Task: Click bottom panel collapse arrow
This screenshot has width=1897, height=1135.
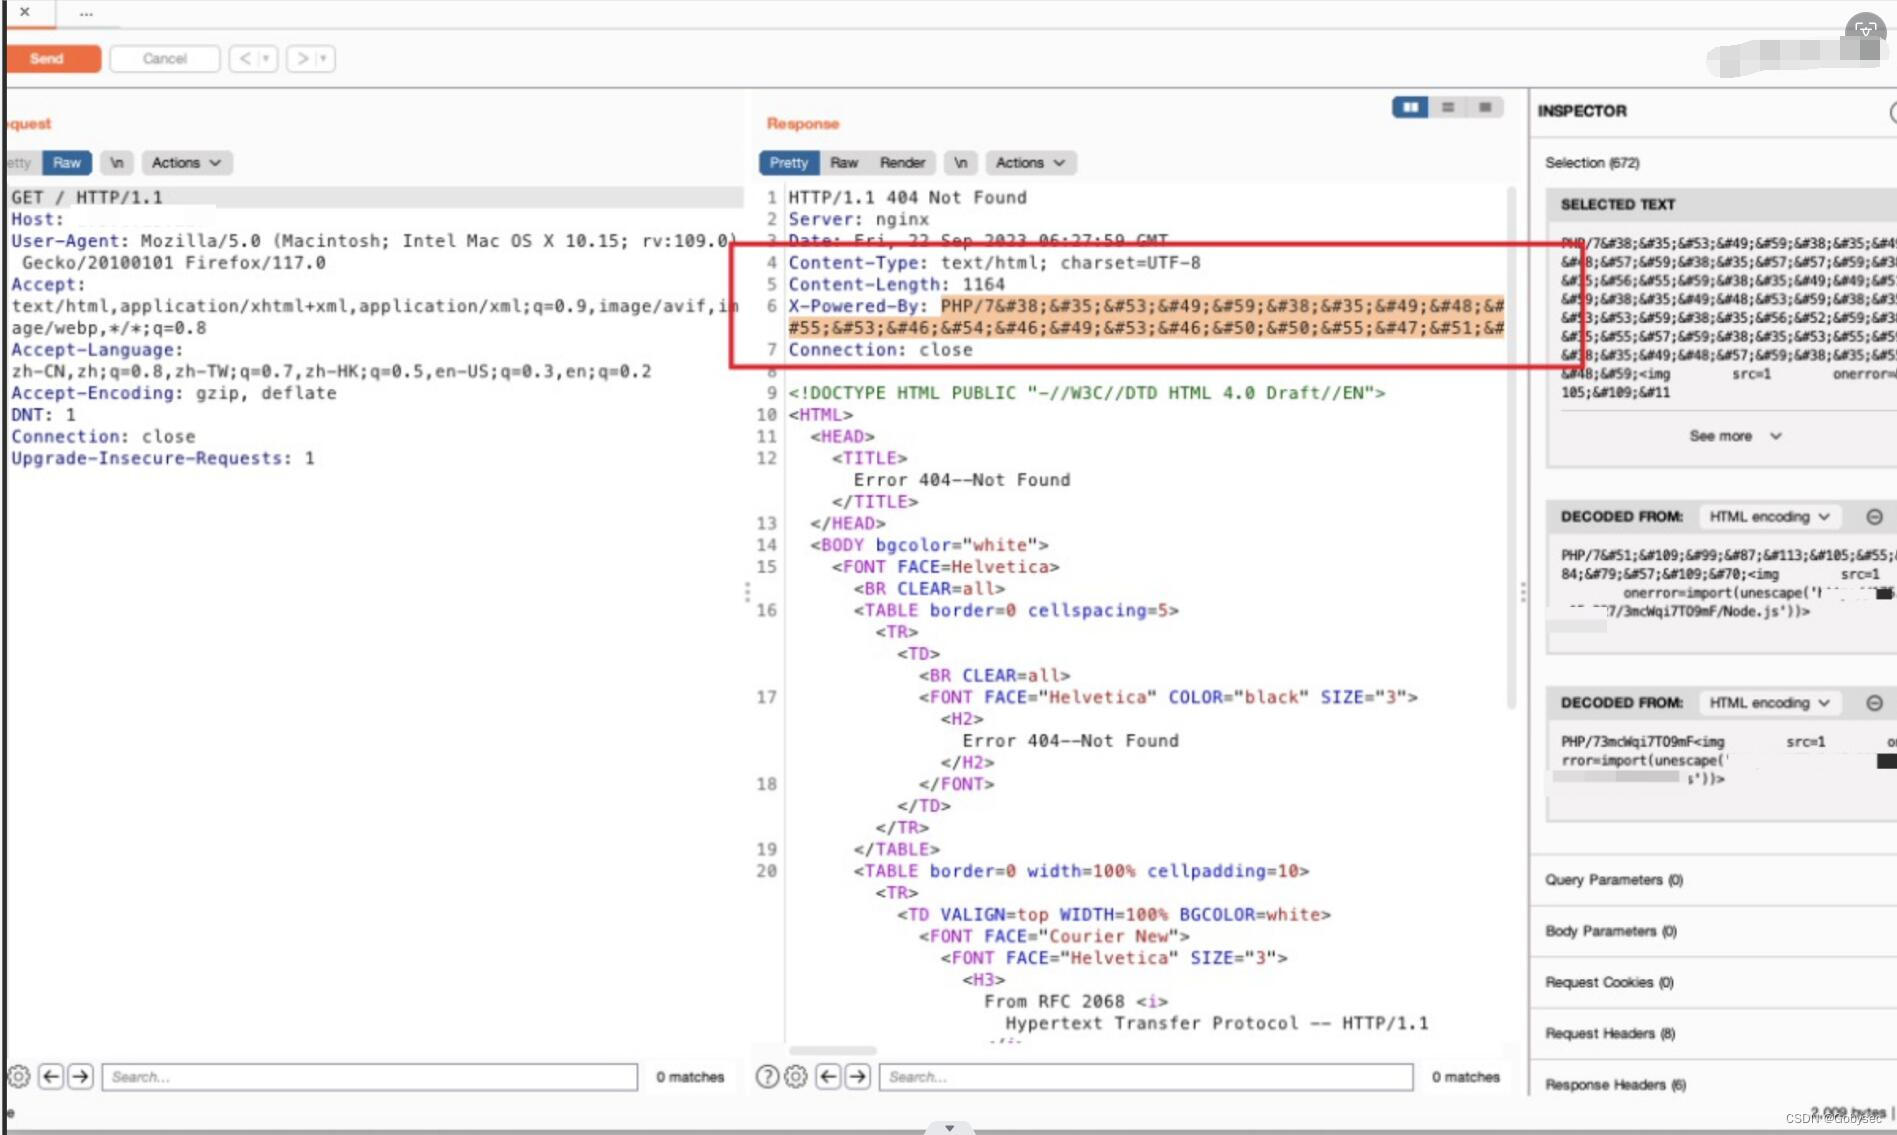Action: coord(950,1128)
